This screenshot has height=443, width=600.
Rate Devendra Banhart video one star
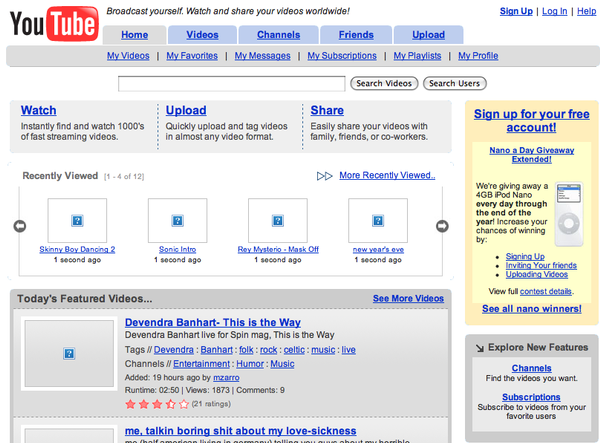(x=130, y=404)
